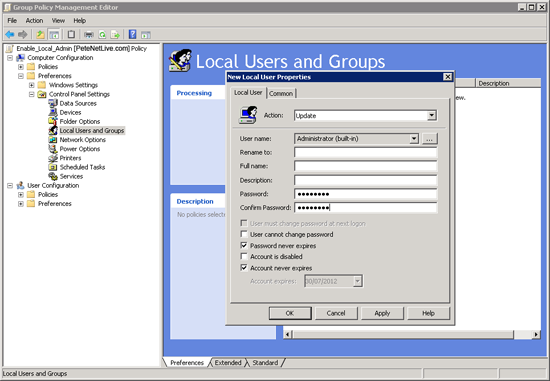Open the View menu

[58, 20]
